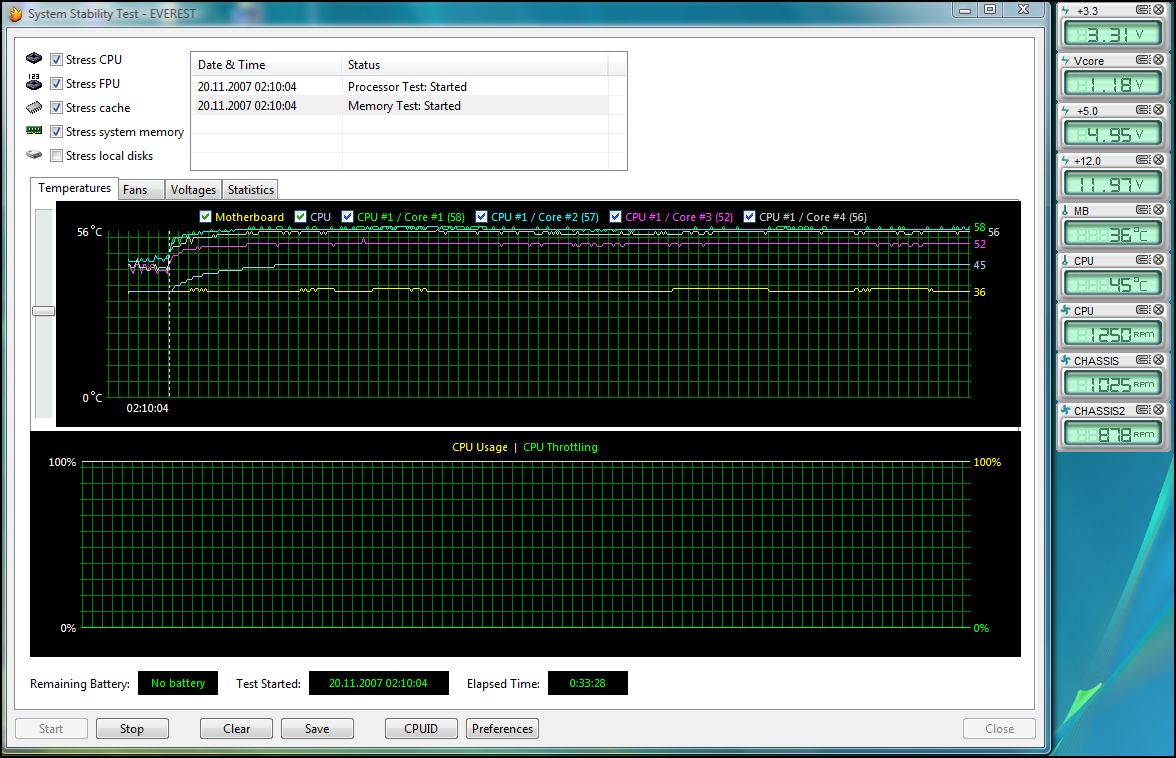Click the Elapsed Time value 0:33:28

click(587, 683)
